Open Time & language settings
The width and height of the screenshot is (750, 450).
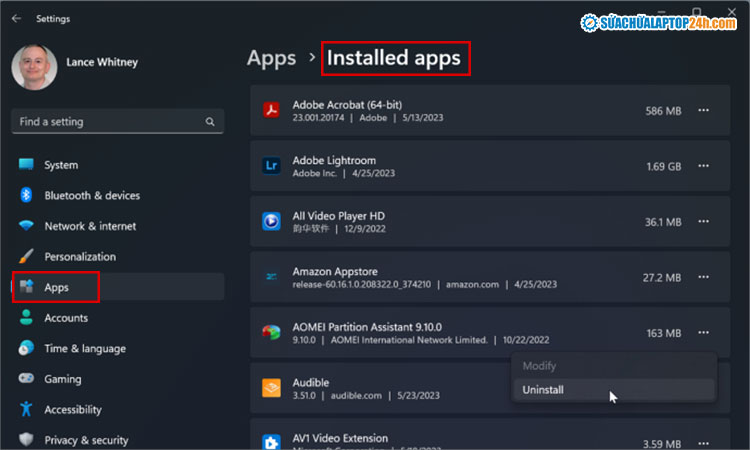tap(85, 349)
